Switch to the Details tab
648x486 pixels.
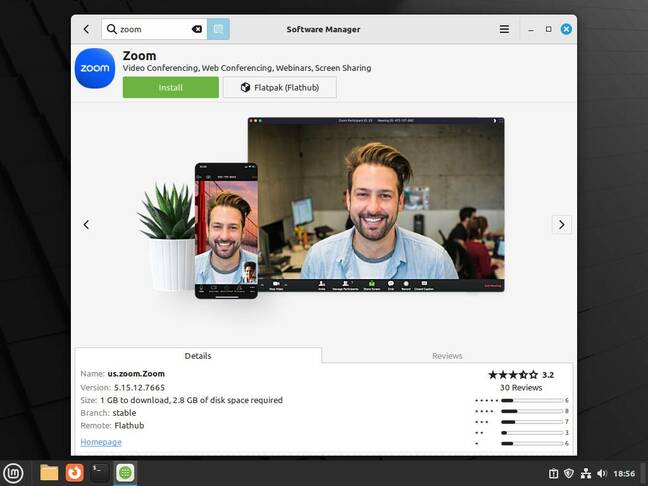pyautogui.click(x=198, y=356)
